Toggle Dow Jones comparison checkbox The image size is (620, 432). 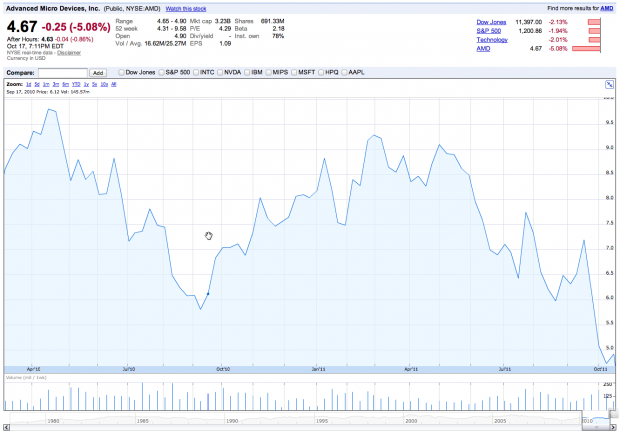[121, 72]
